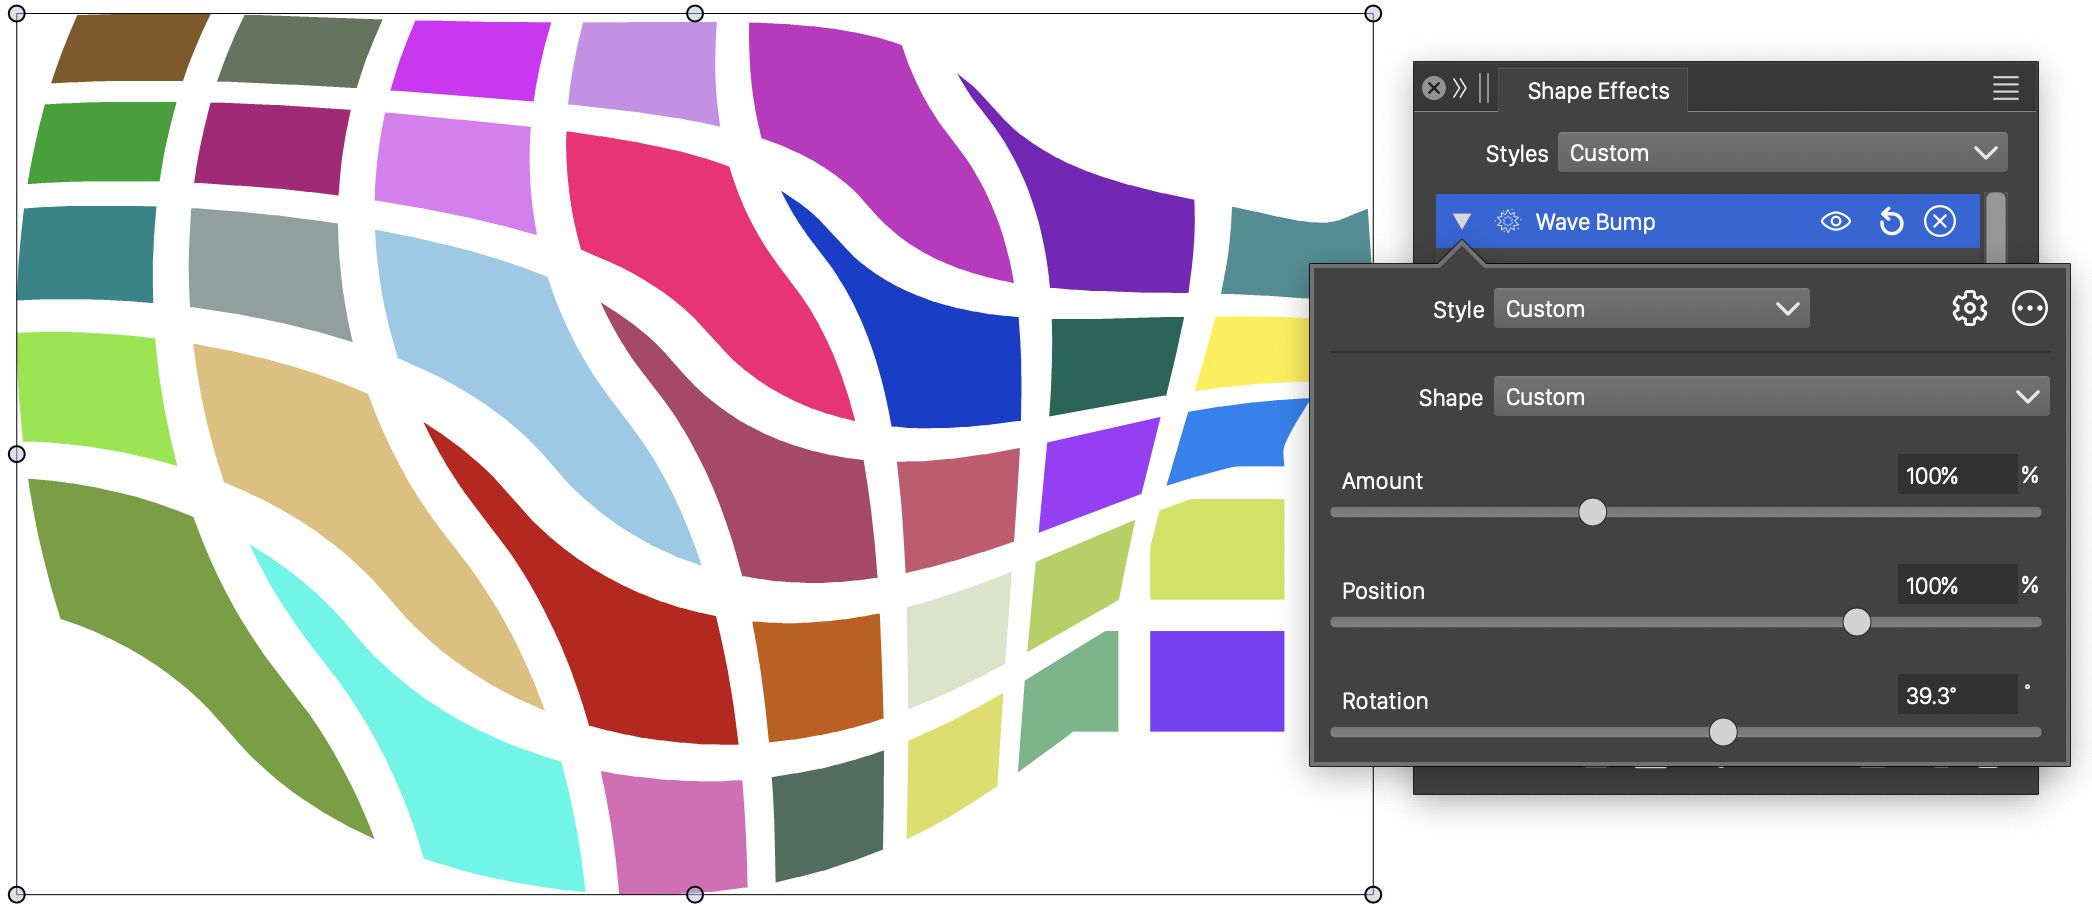
Task: Open the more options ellipsis button
Action: pyautogui.click(x=2029, y=309)
